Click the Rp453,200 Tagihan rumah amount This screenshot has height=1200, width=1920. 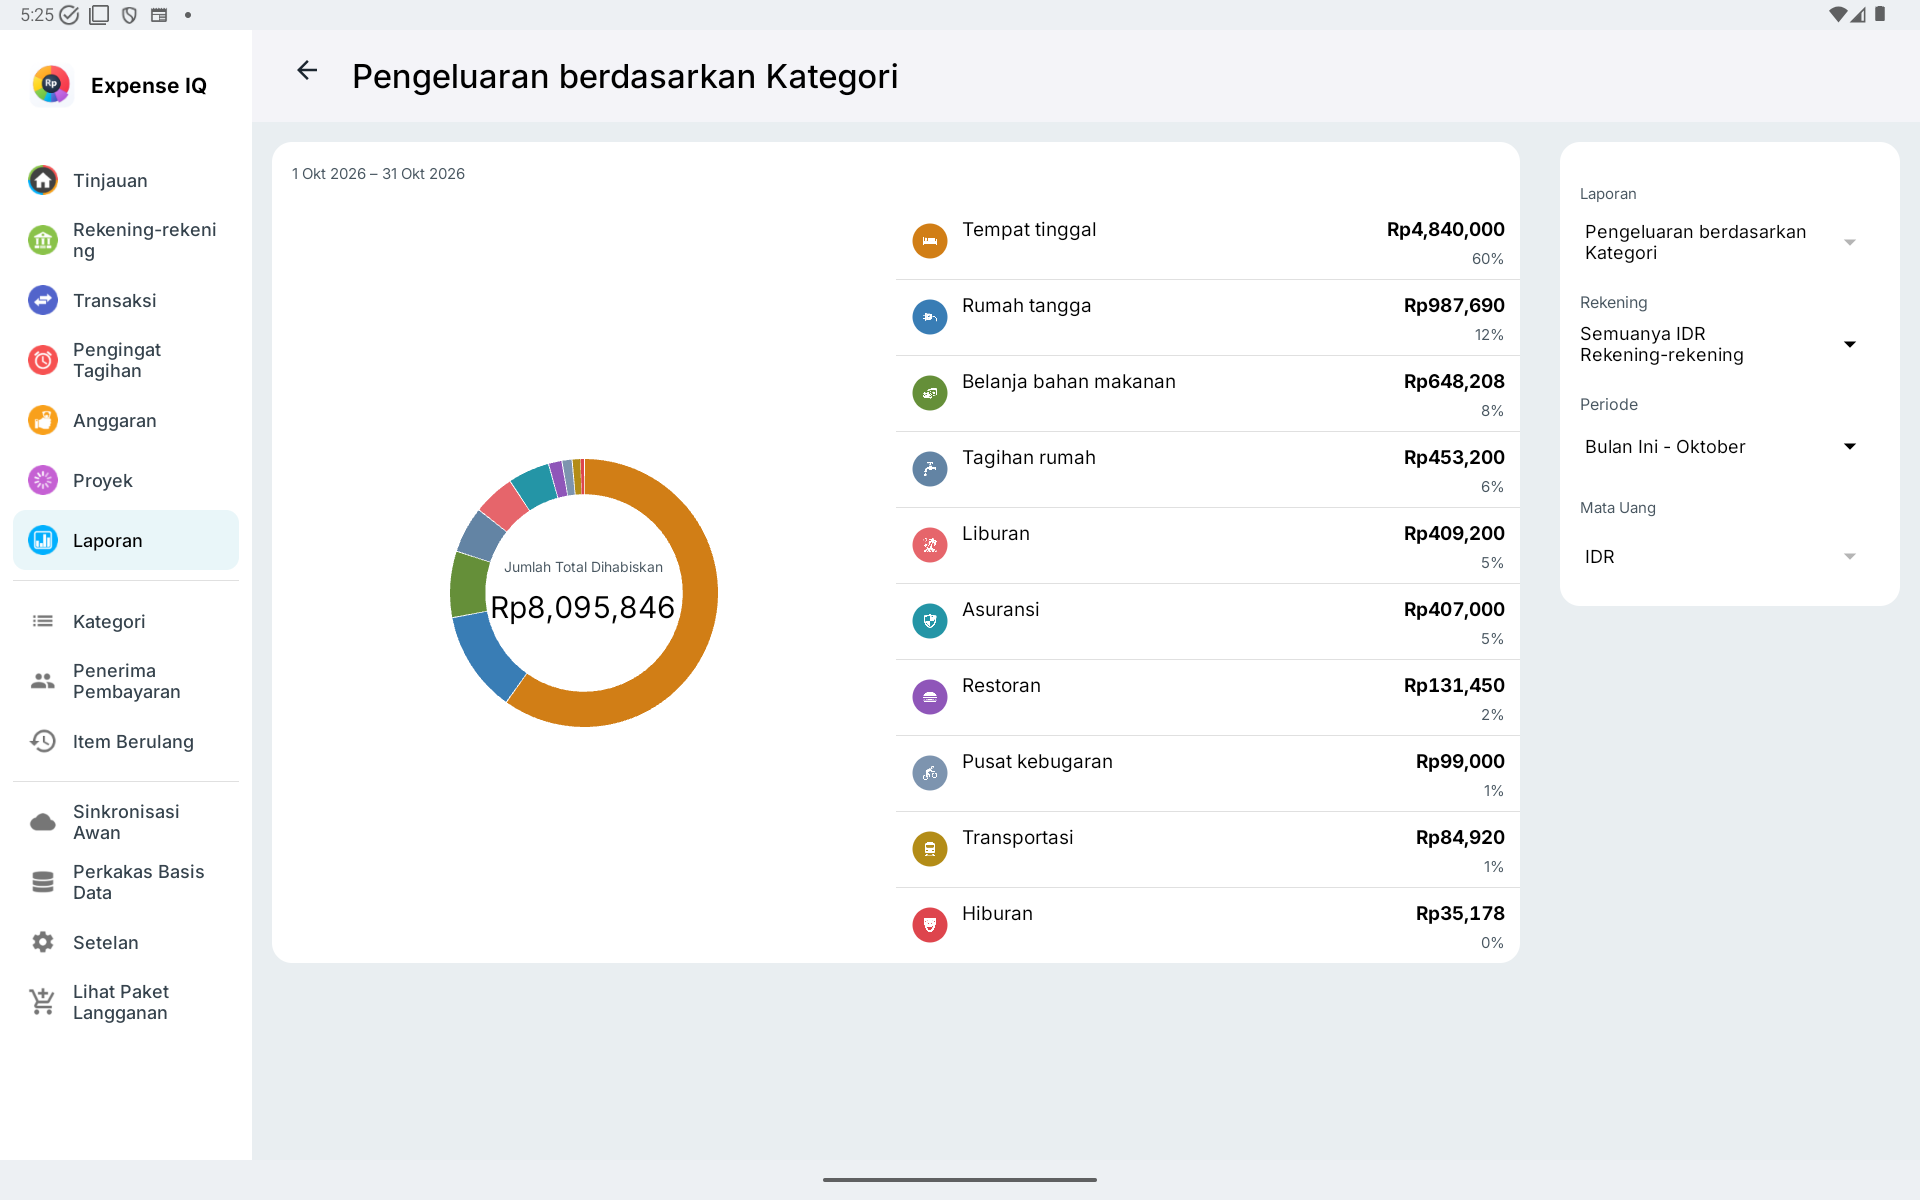pyautogui.click(x=1454, y=458)
